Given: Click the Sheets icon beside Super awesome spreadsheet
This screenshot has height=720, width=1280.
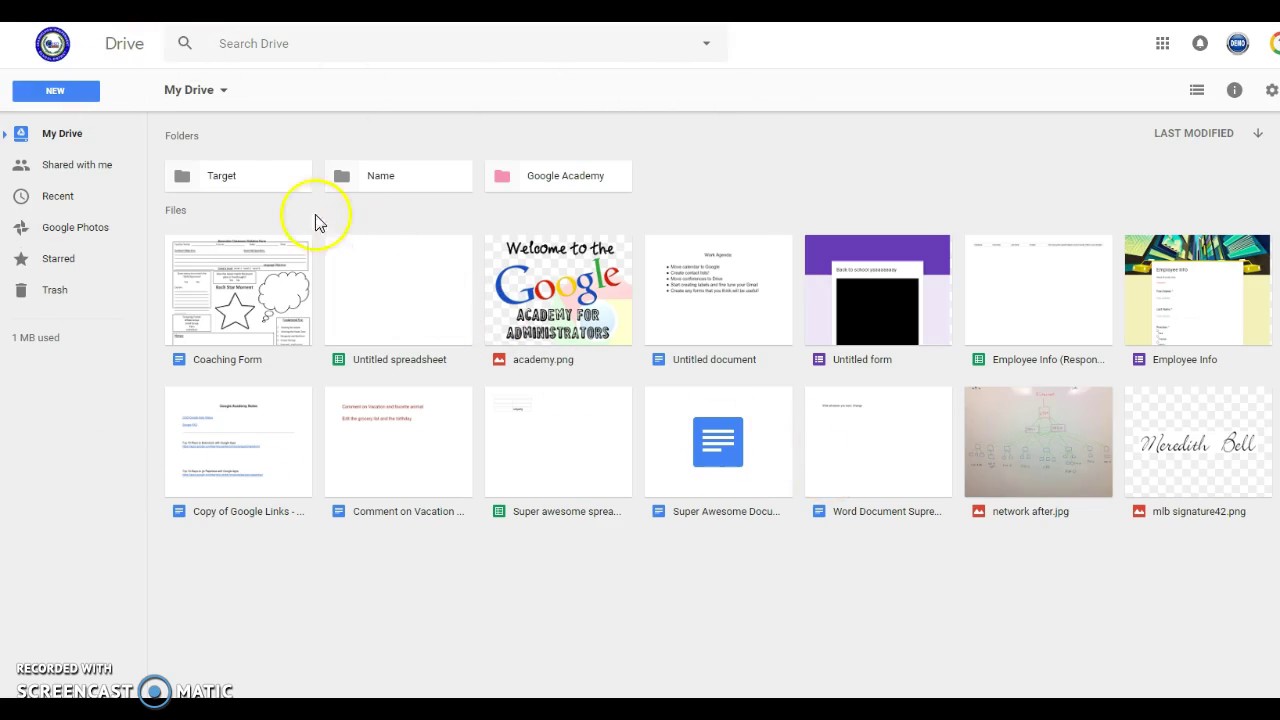Looking at the screenshot, I should [x=499, y=511].
